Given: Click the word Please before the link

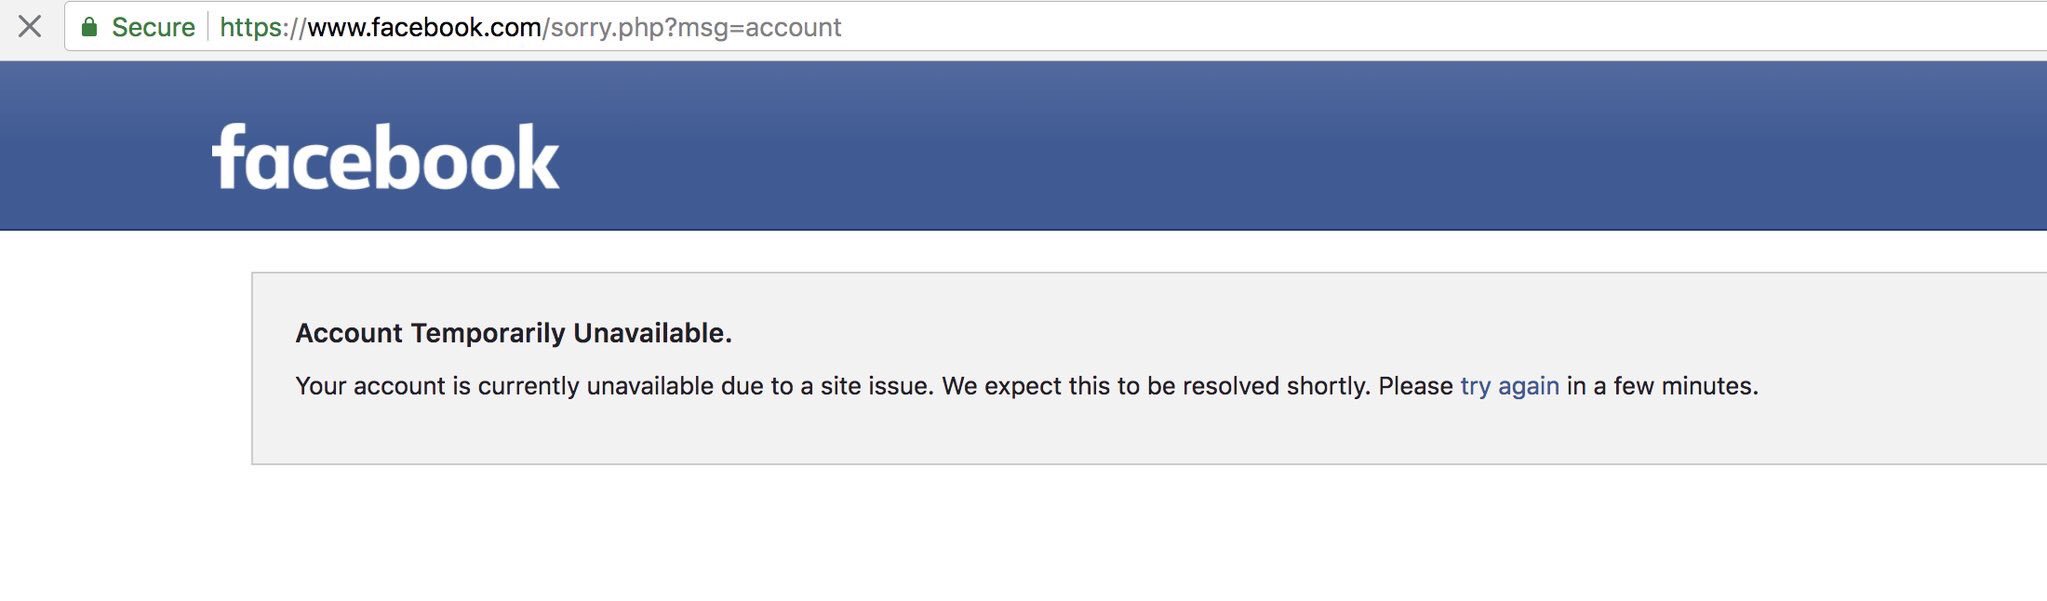Looking at the screenshot, I should (1416, 386).
